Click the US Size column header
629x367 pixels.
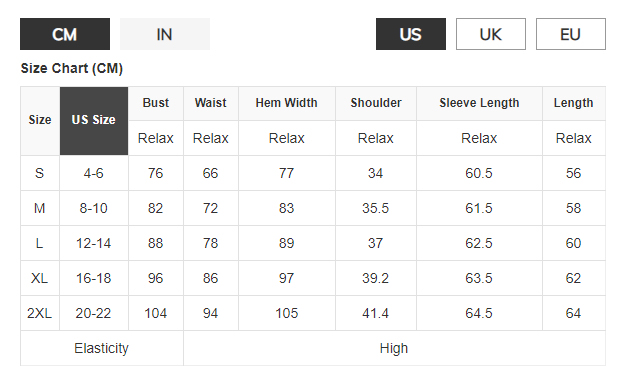click(x=94, y=121)
